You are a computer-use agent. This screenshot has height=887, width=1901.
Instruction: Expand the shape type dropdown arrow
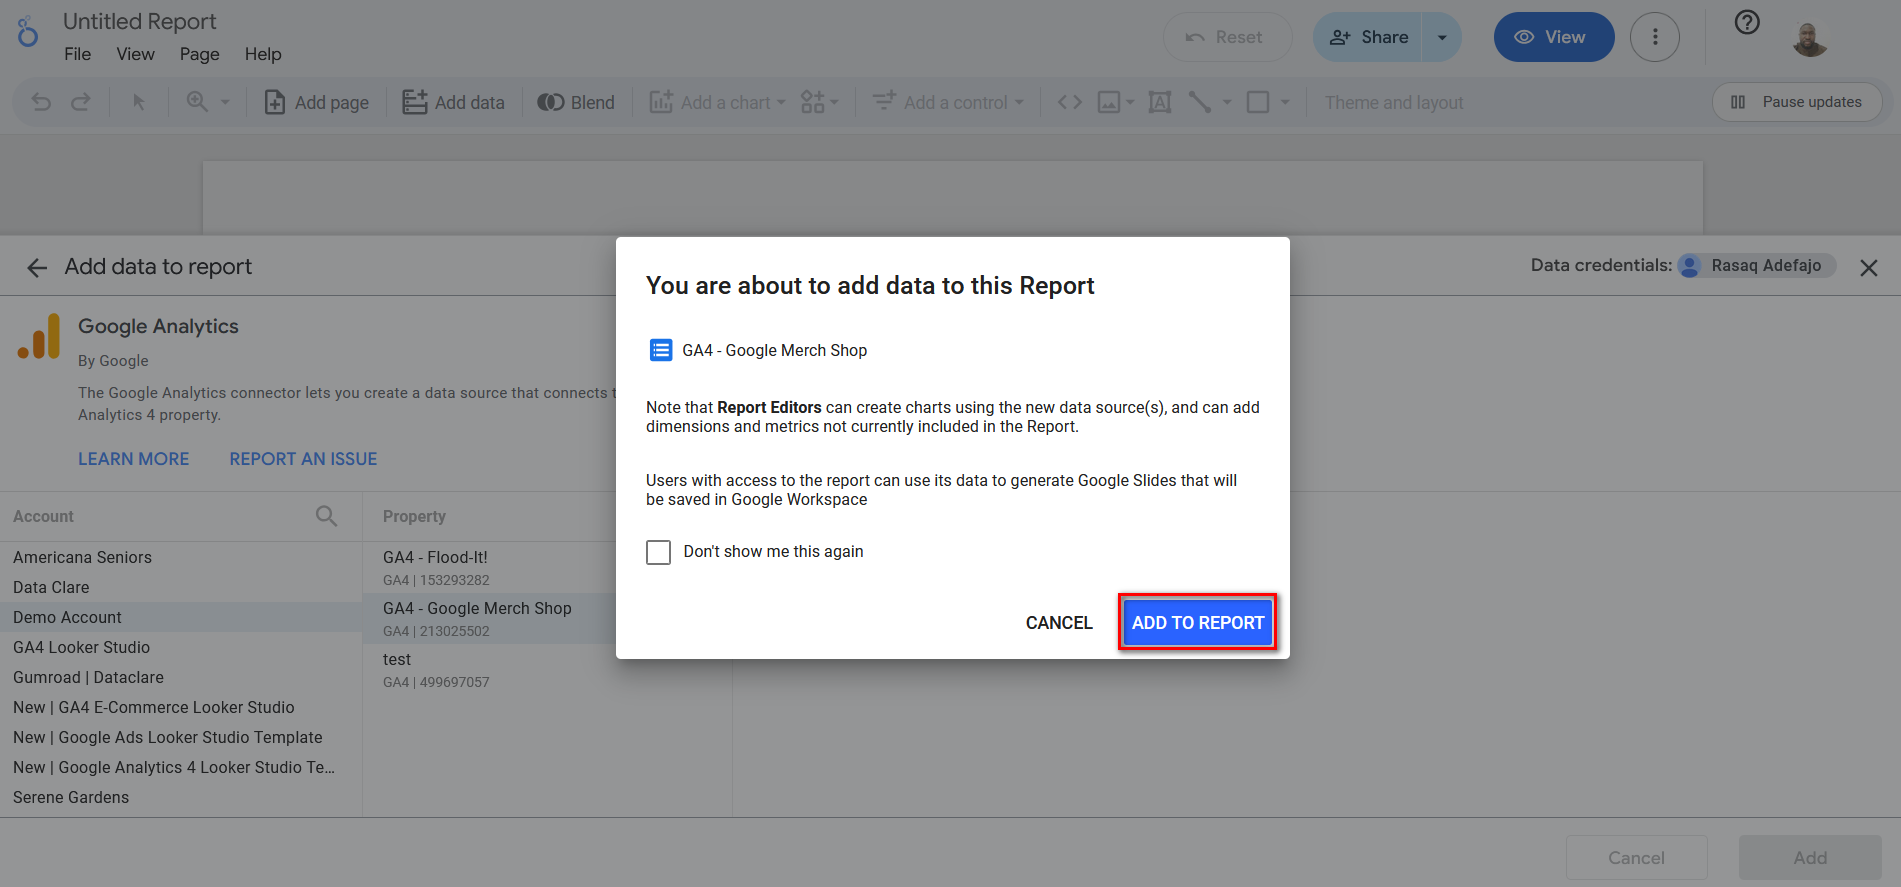click(x=1285, y=102)
